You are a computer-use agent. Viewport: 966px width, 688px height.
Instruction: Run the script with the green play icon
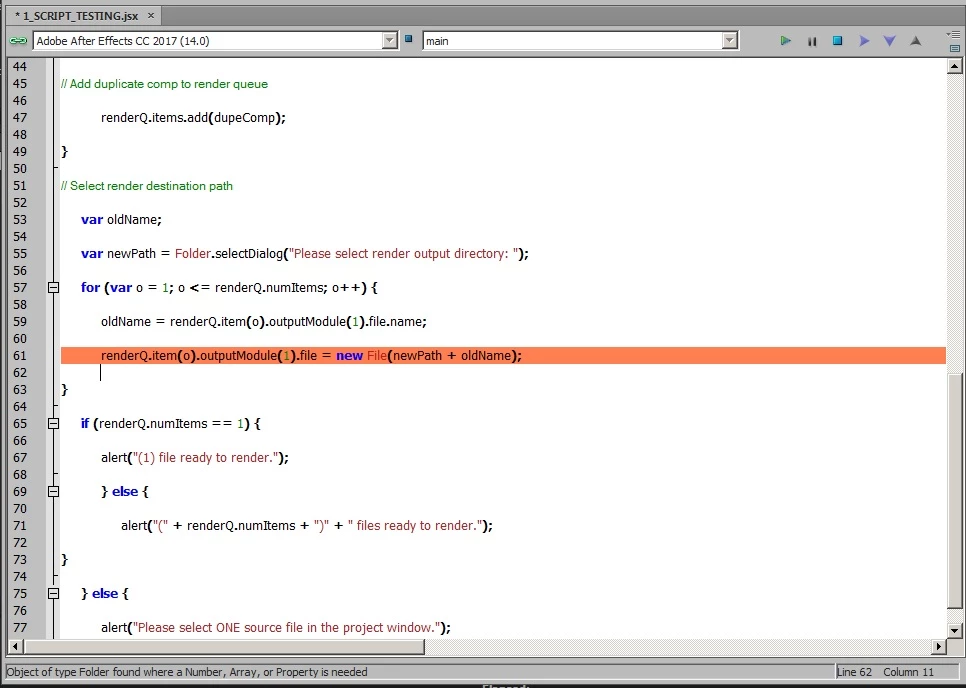pyautogui.click(x=785, y=41)
